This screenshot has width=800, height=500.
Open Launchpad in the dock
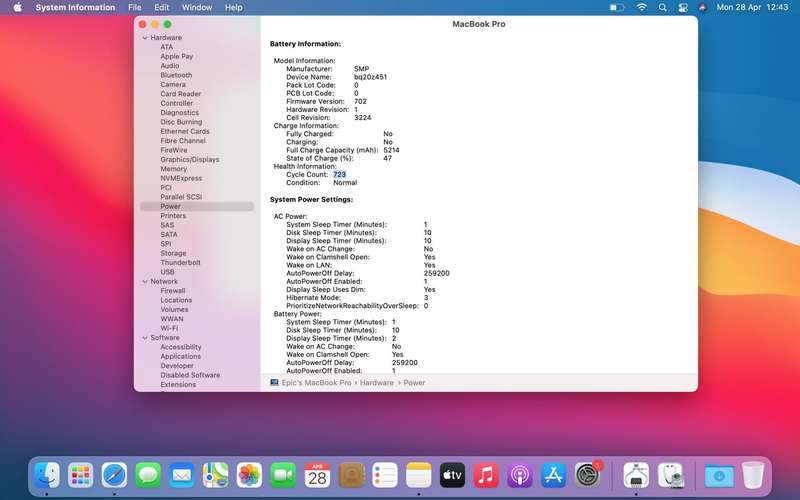81,476
